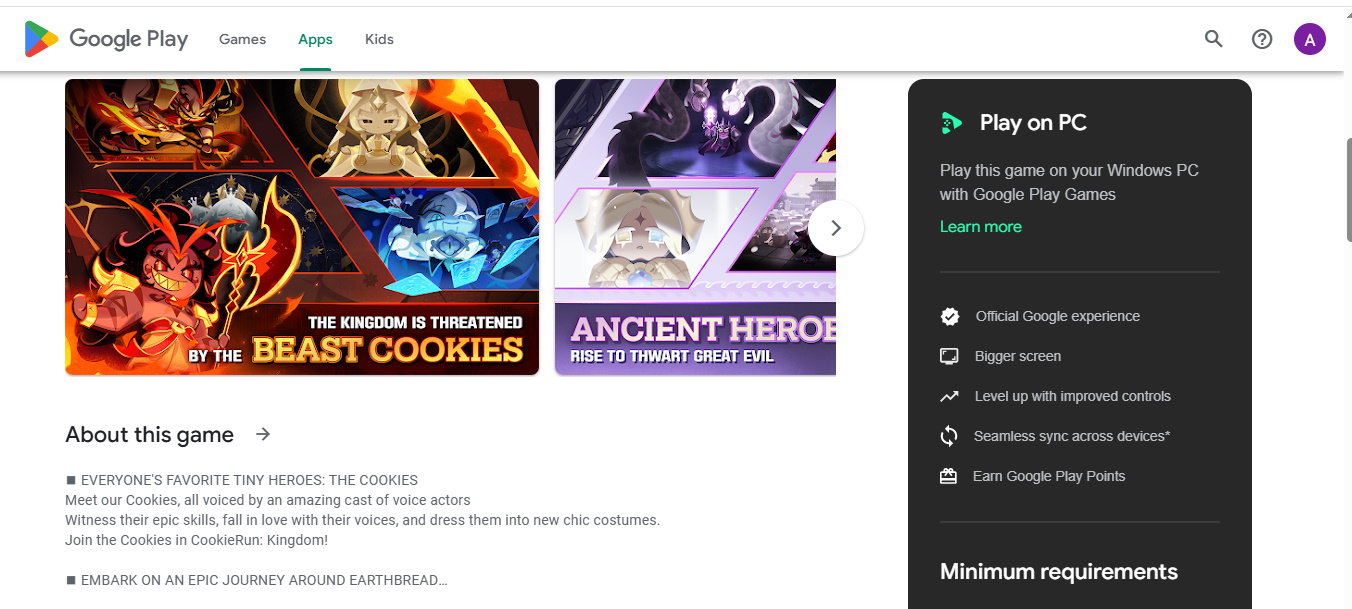The width and height of the screenshot is (1352, 609).
Task: Click the Level up trending arrow icon
Action: (x=949, y=396)
